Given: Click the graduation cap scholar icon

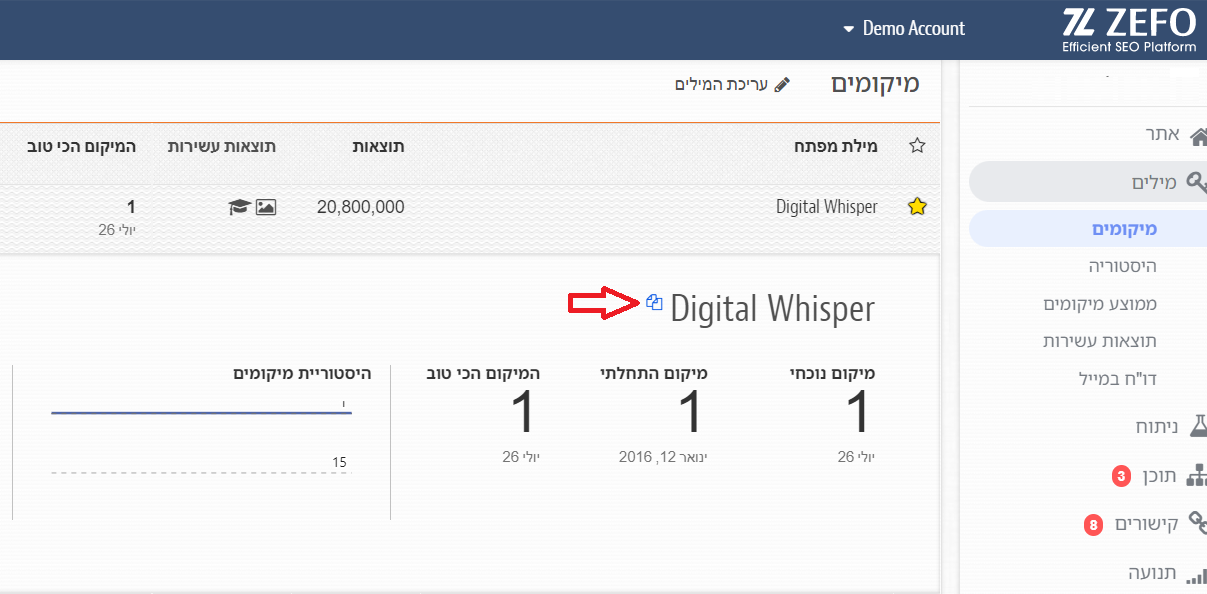Looking at the screenshot, I should click(239, 207).
